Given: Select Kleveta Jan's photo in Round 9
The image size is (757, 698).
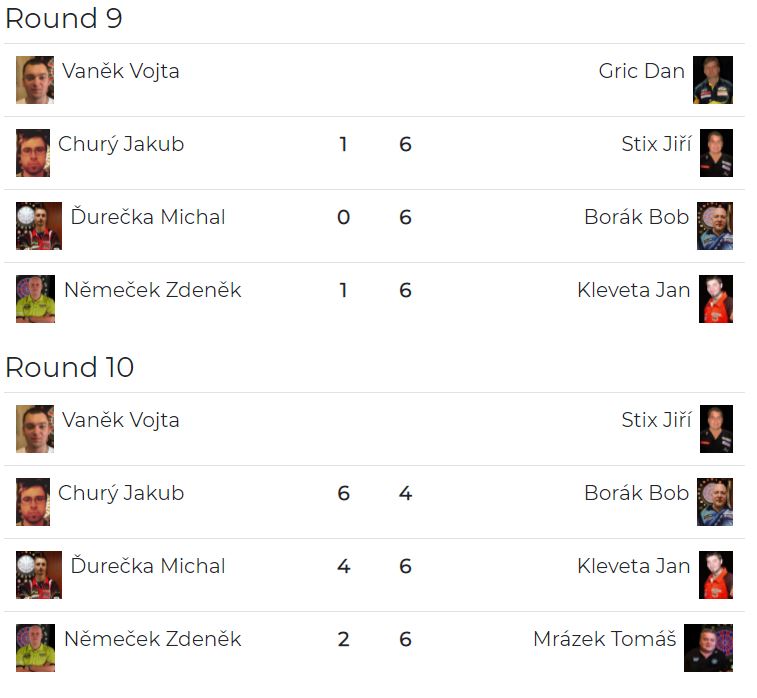Looking at the screenshot, I should [715, 299].
